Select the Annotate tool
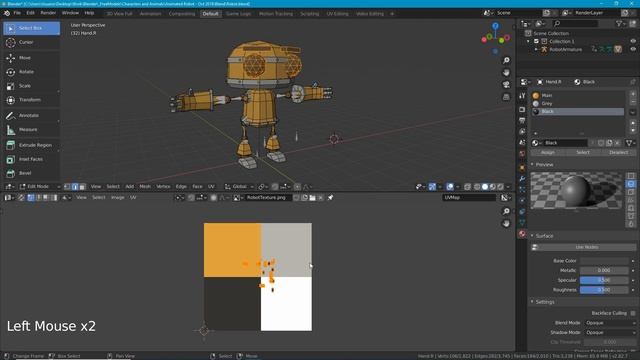The image size is (640, 360). point(31,116)
